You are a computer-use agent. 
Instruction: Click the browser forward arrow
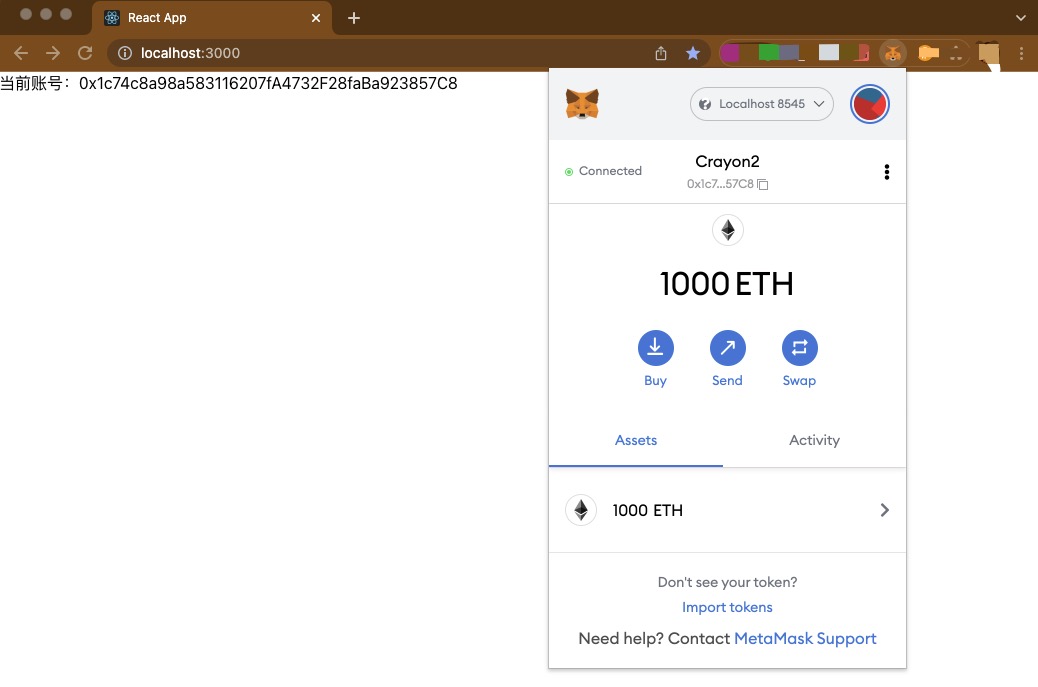(53, 53)
